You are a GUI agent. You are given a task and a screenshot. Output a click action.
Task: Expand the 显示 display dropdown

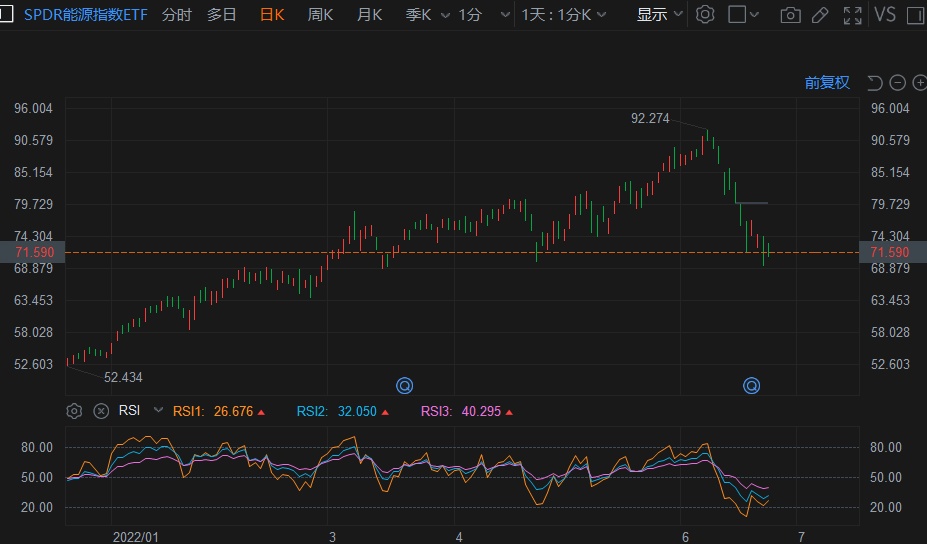660,15
